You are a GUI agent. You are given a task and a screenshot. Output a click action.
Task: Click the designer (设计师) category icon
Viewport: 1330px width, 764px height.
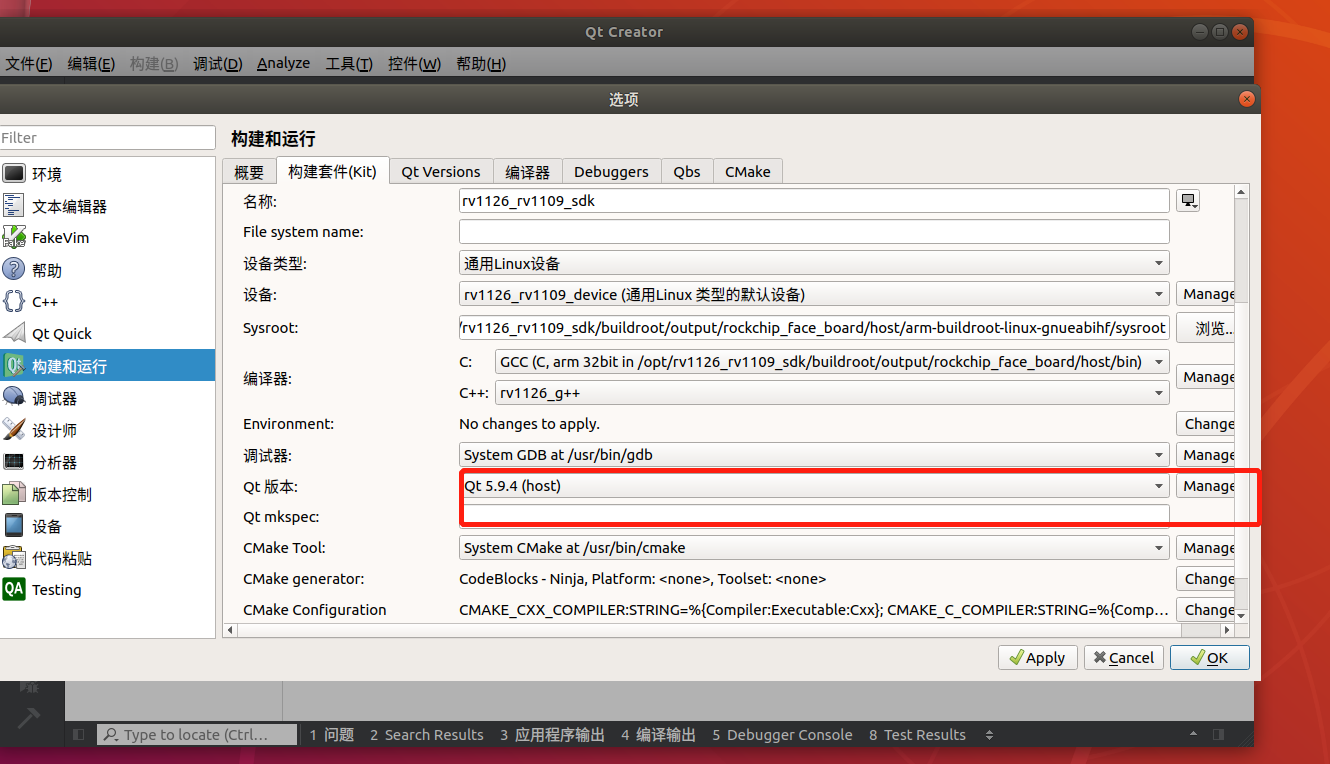[x=14, y=430]
